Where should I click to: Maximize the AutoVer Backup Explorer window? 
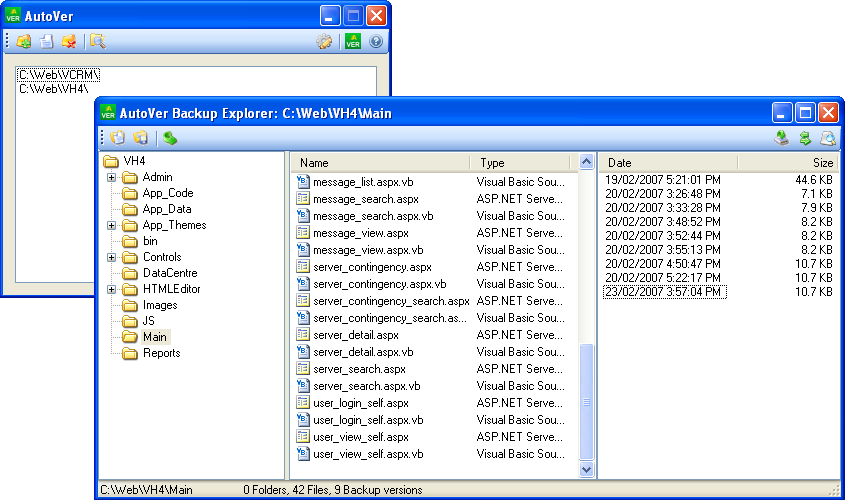(805, 113)
